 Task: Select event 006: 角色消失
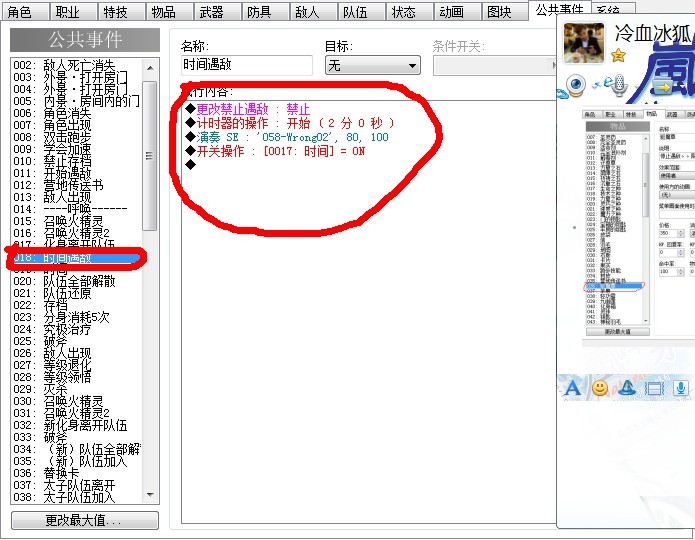pos(76,113)
